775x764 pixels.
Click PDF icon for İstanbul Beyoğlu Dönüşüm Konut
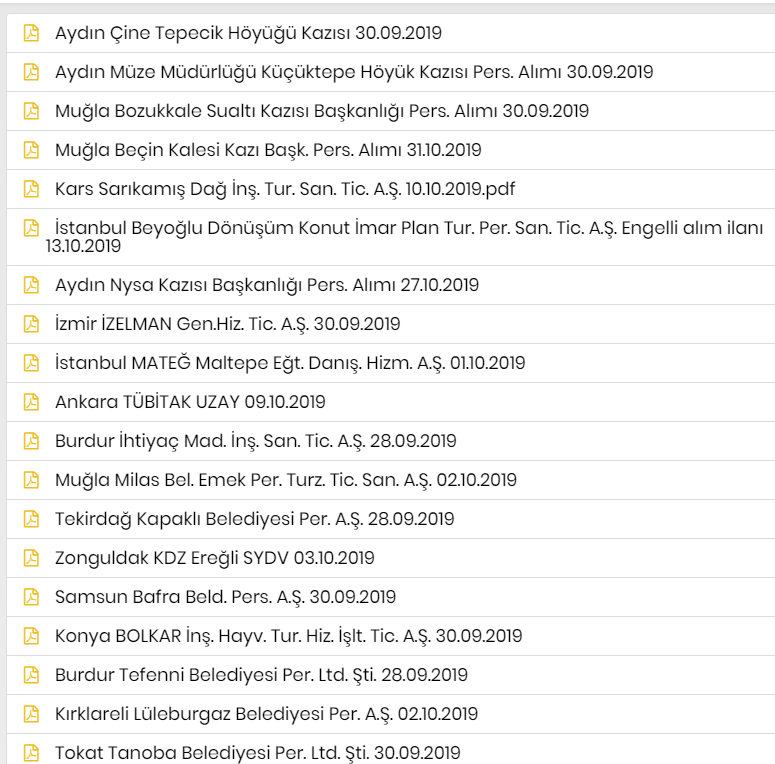coord(31,228)
